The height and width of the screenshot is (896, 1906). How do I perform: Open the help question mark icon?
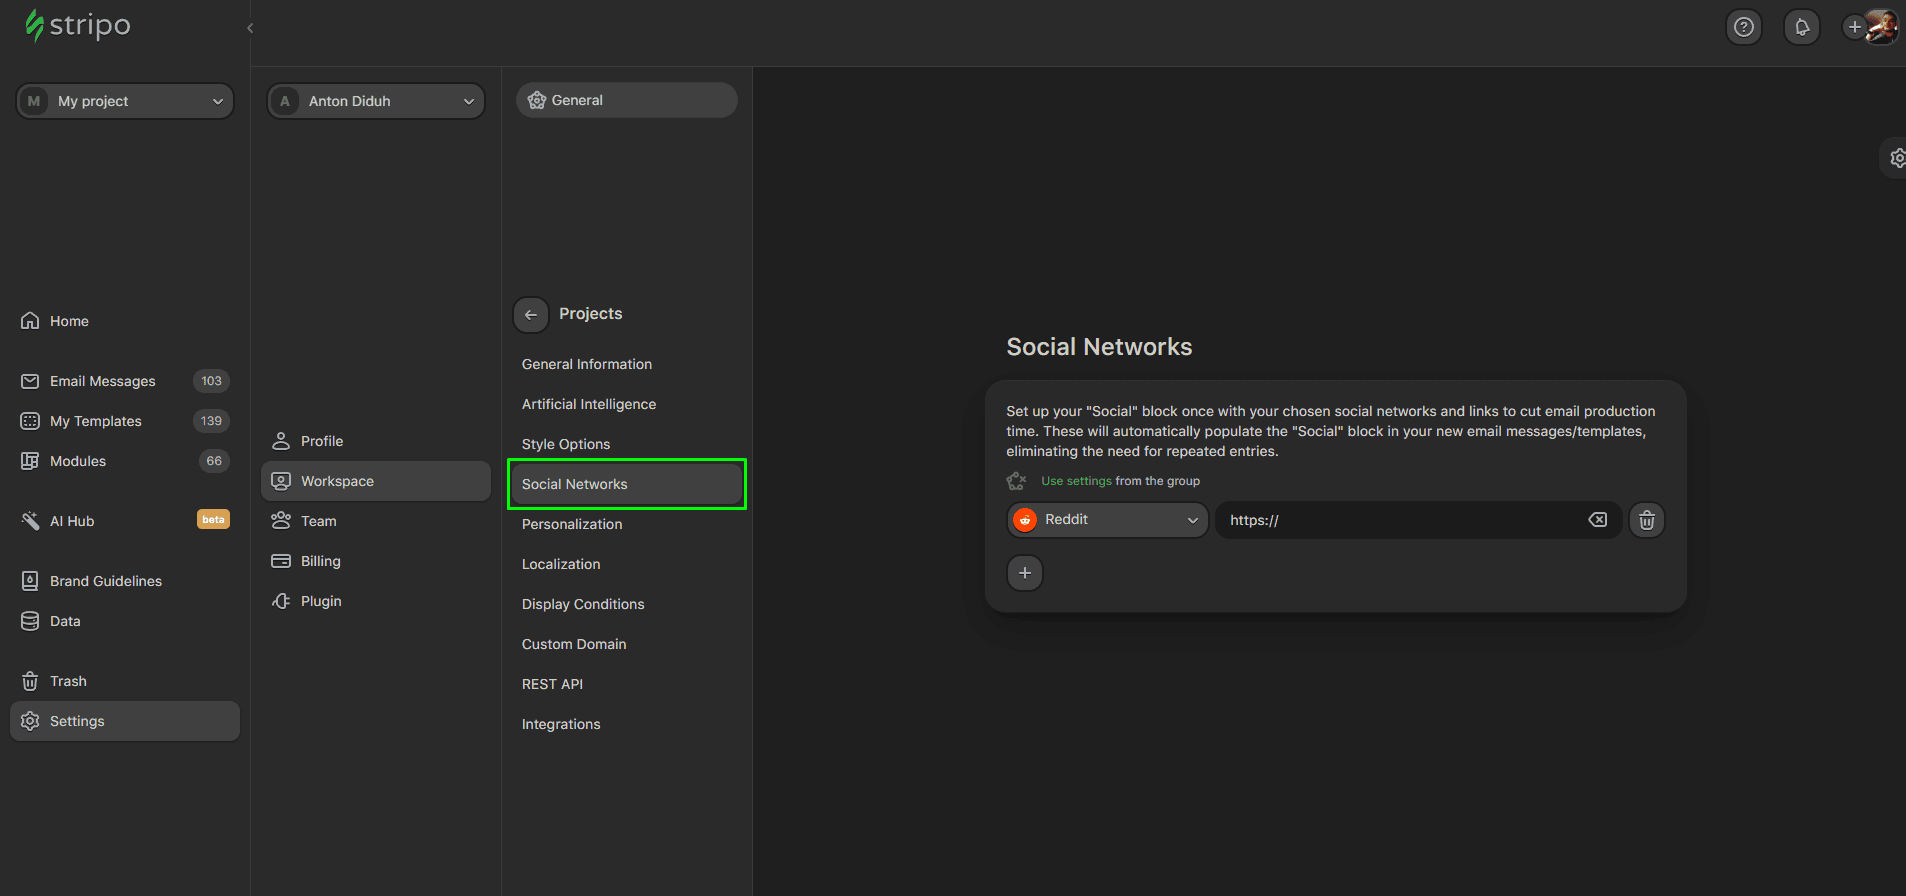(1744, 27)
